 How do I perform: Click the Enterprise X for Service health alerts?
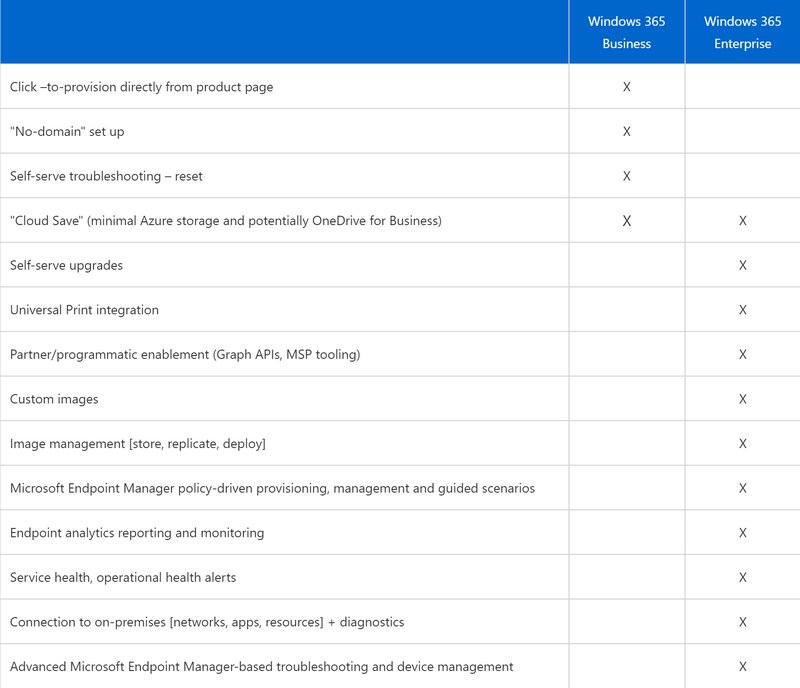742,578
